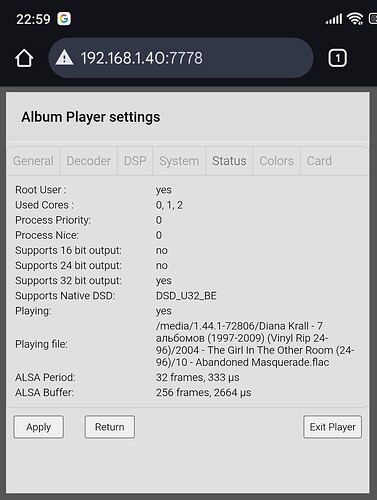
Task: Open the Colors tab
Action: [x=277, y=161]
